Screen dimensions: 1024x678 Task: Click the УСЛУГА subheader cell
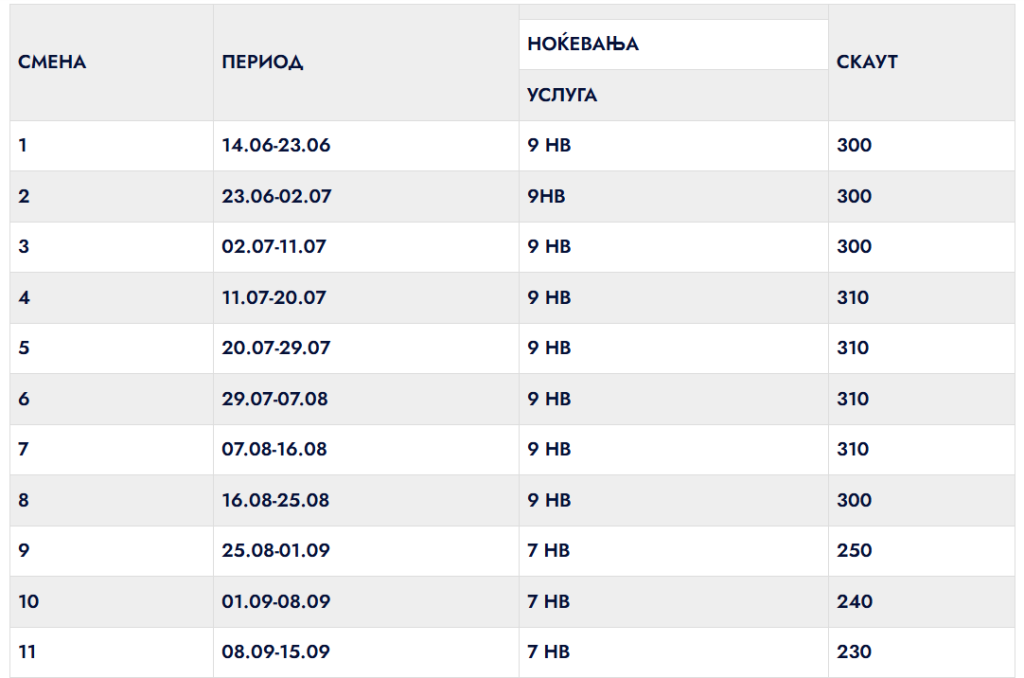click(x=562, y=95)
